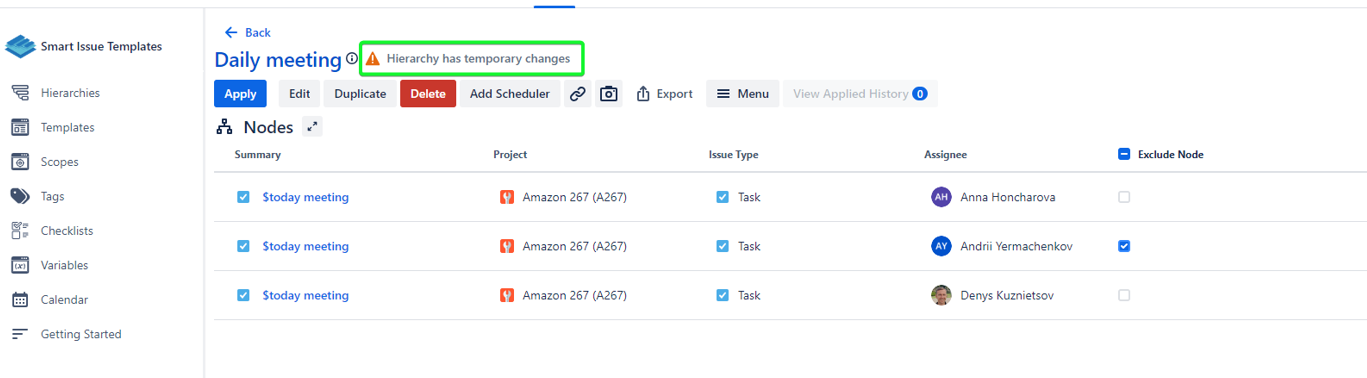1367x378 pixels.
Task: Open the Menu dropdown button
Action: [742, 94]
